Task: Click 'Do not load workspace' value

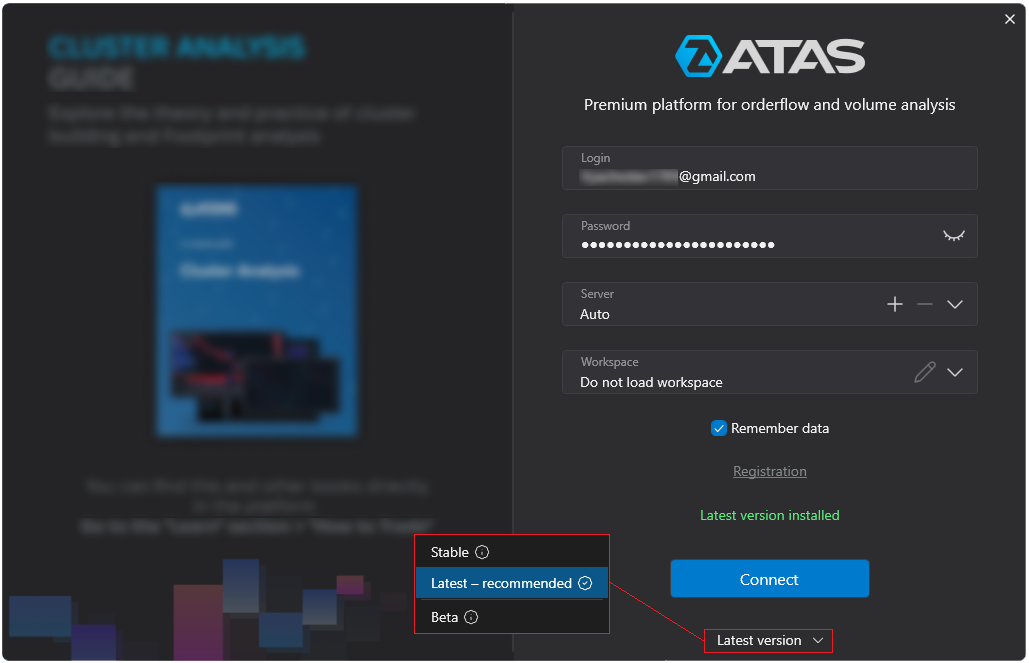Action: coord(651,382)
